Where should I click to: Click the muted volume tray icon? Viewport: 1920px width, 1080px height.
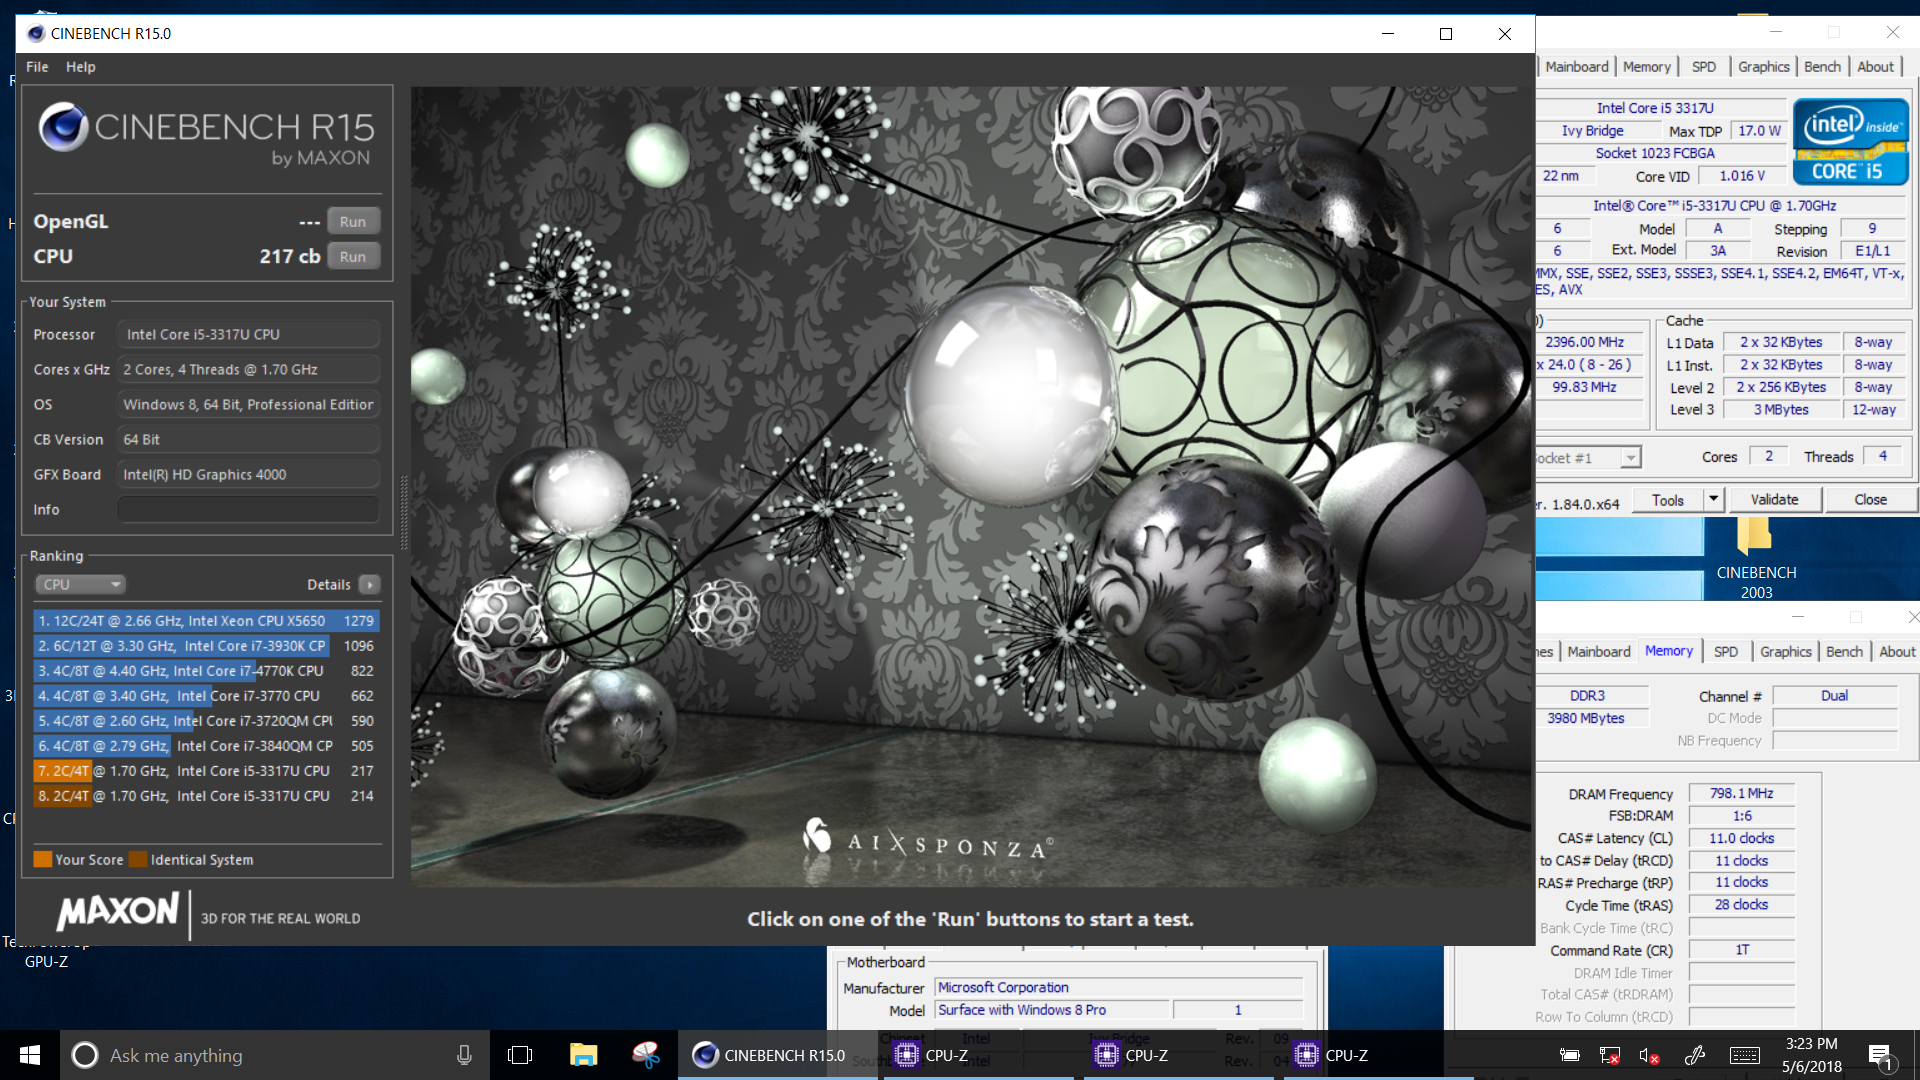(x=1650, y=1055)
